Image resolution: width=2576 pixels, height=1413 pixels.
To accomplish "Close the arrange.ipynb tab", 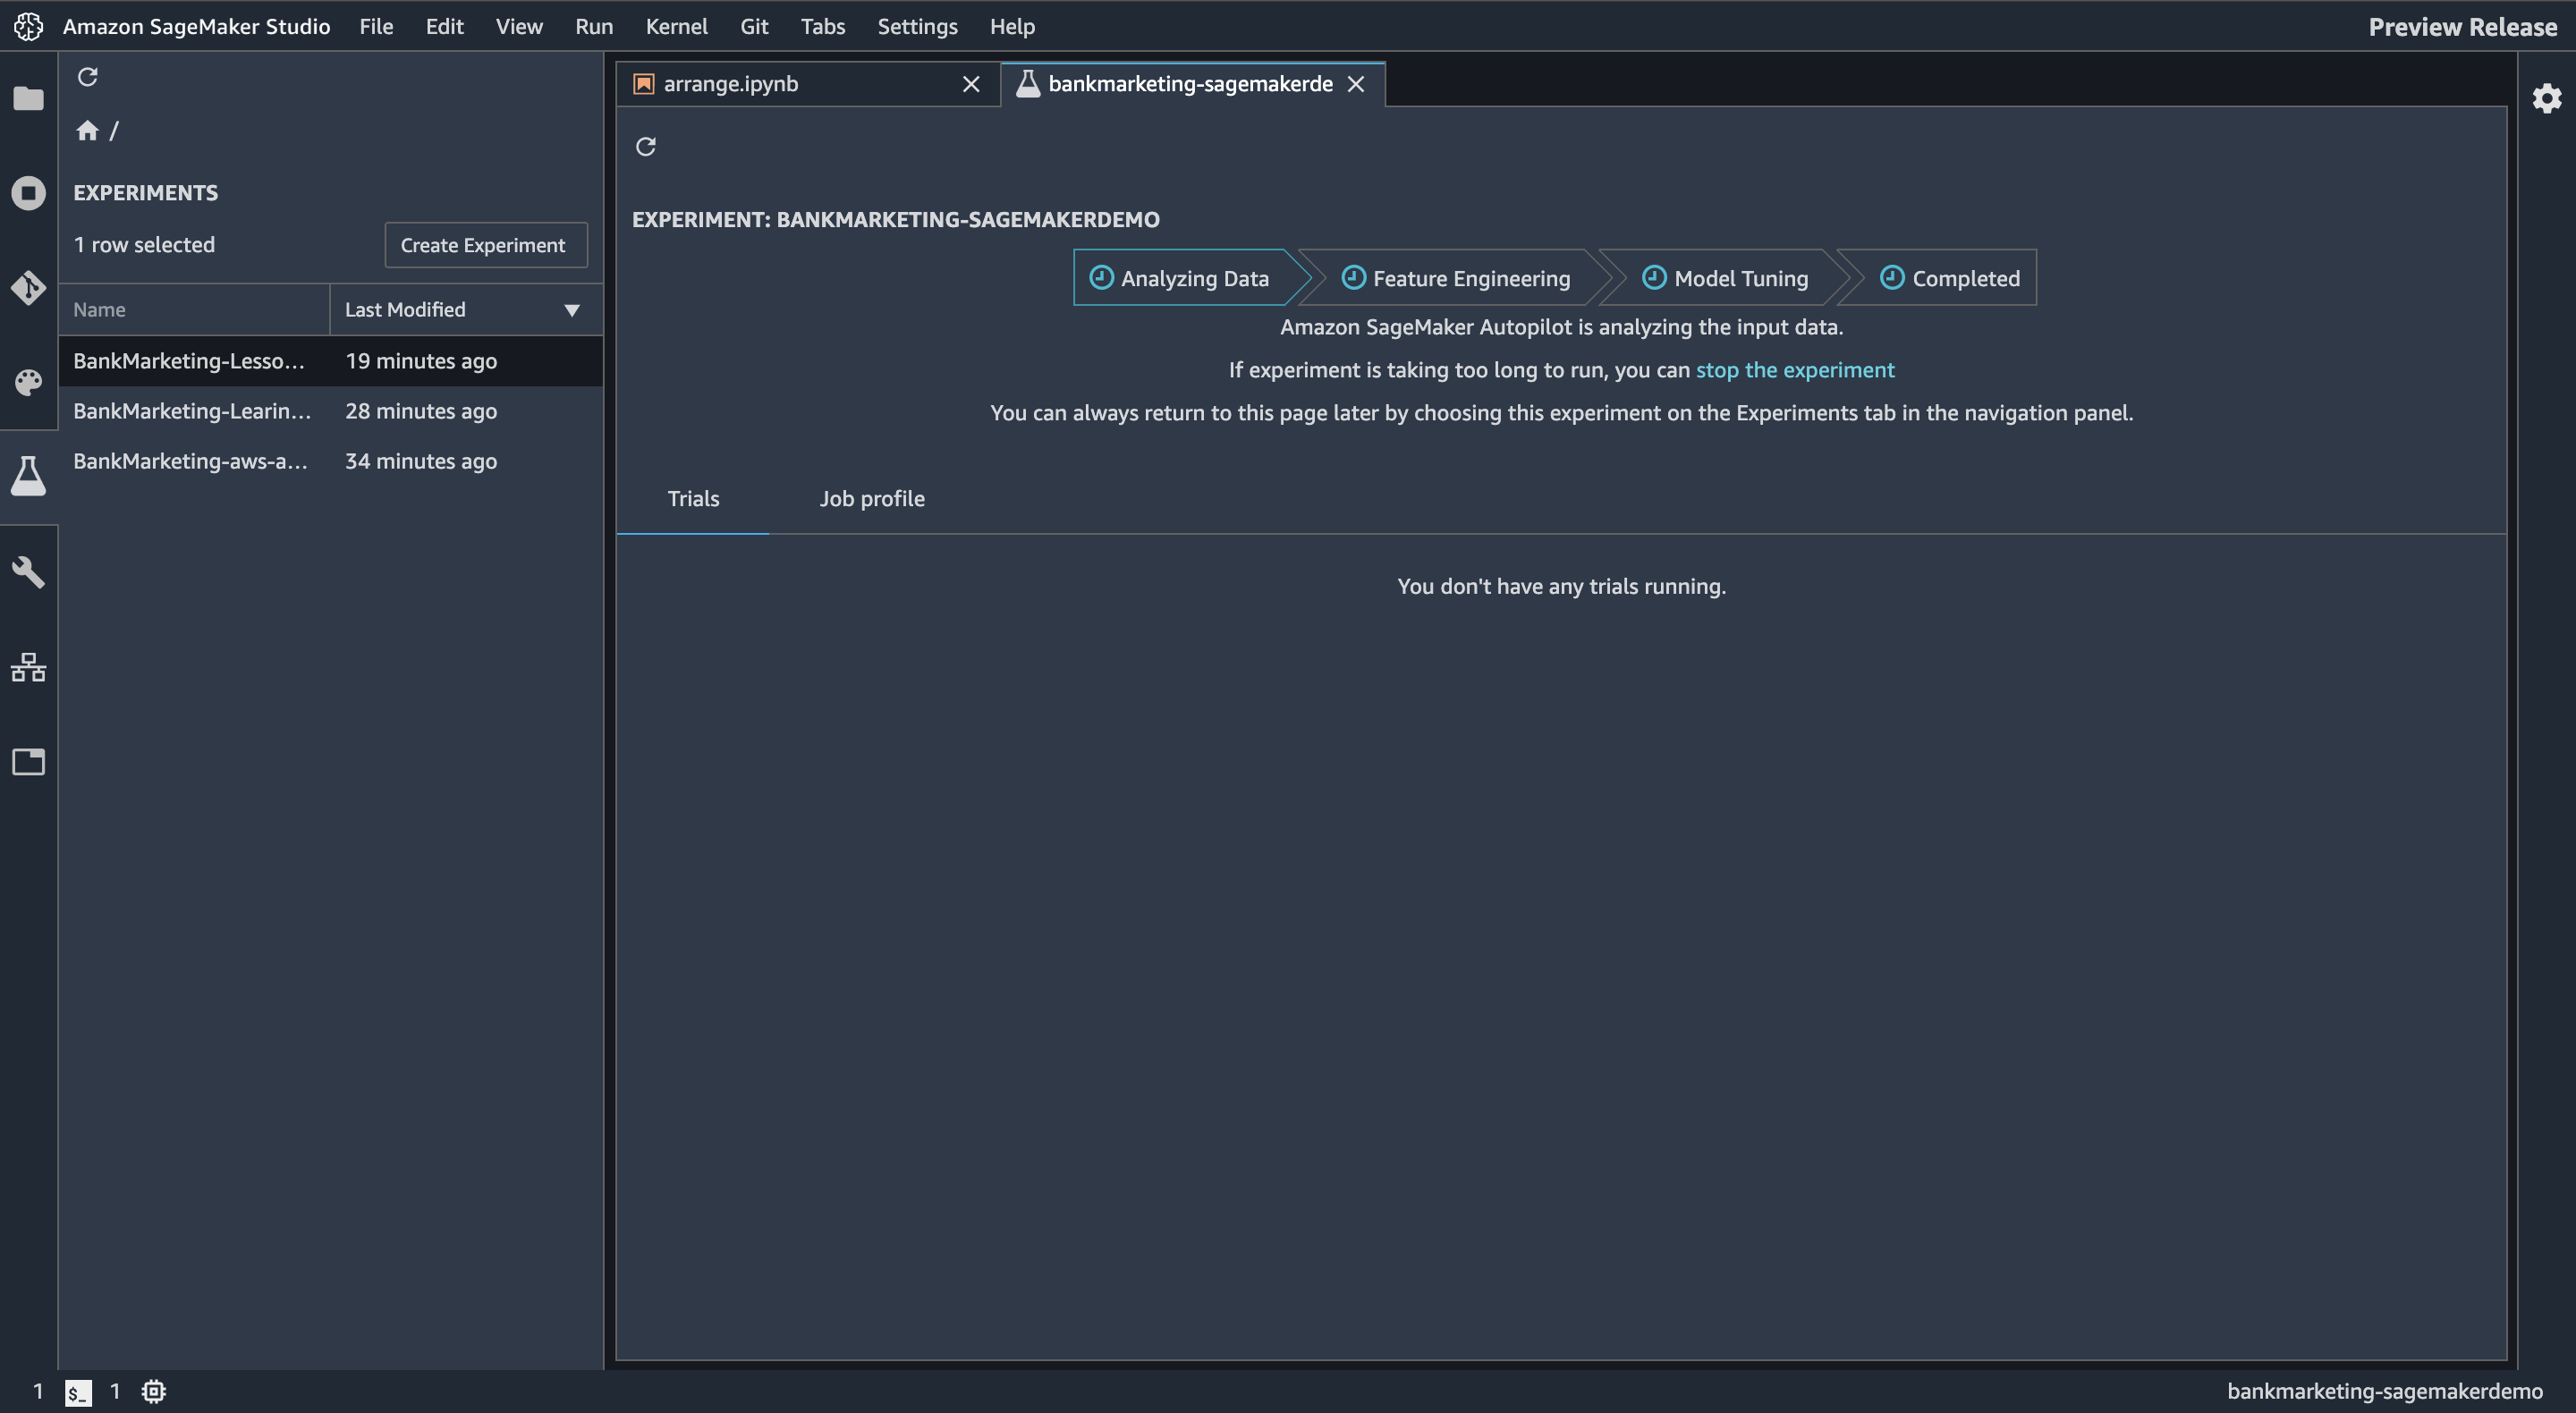I will coord(971,84).
